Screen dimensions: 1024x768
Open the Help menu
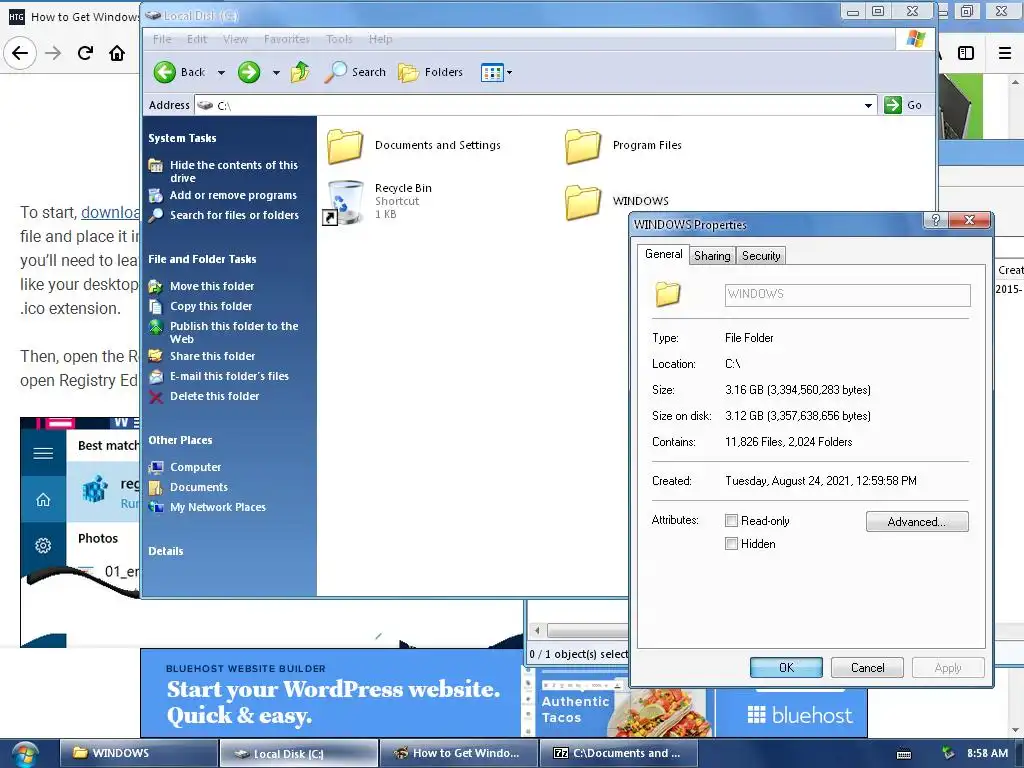coord(380,39)
